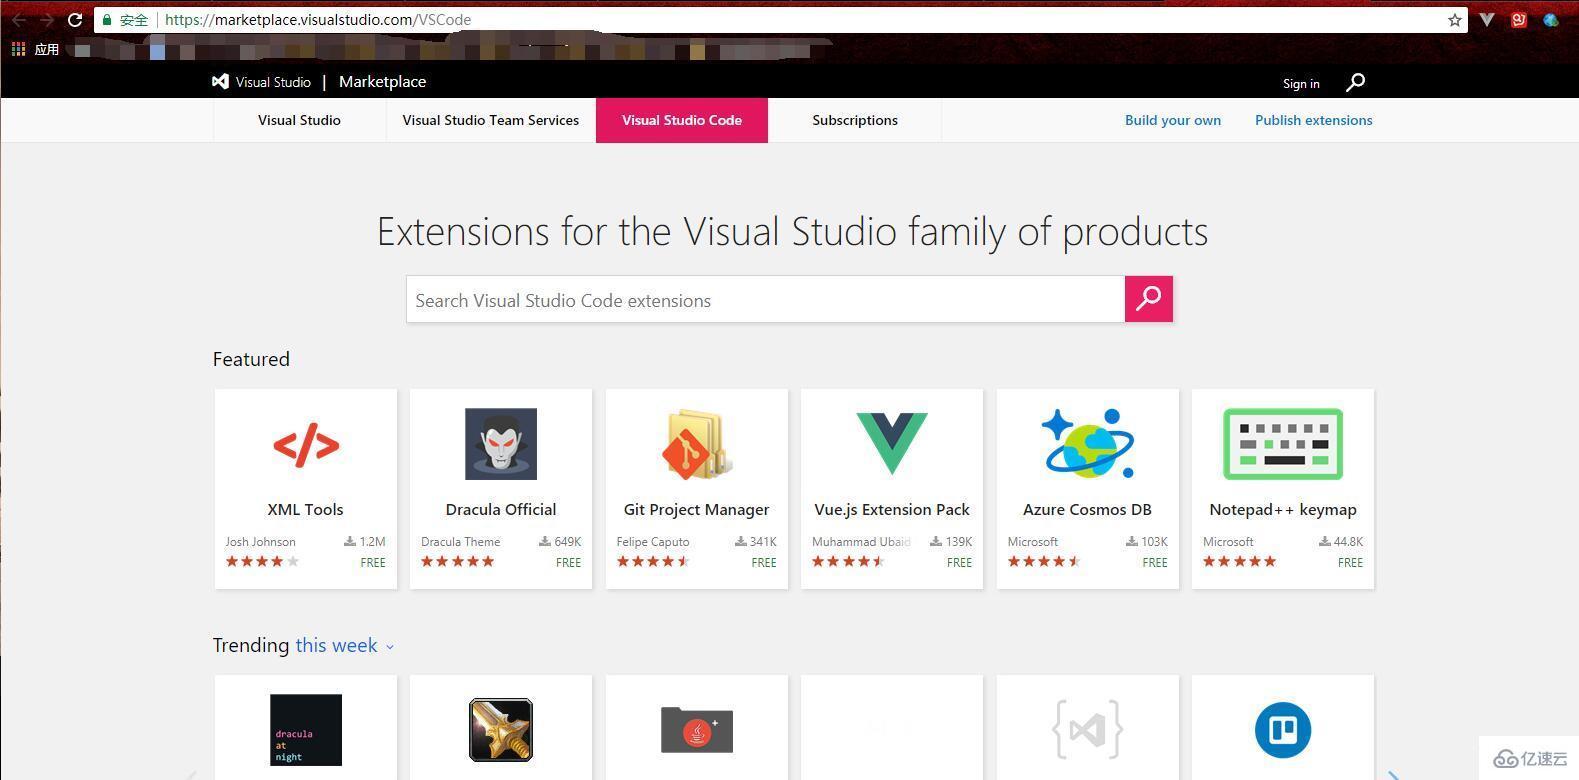Open the Subscriptions tab
Image resolution: width=1579 pixels, height=780 pixels.
[855, 120]
